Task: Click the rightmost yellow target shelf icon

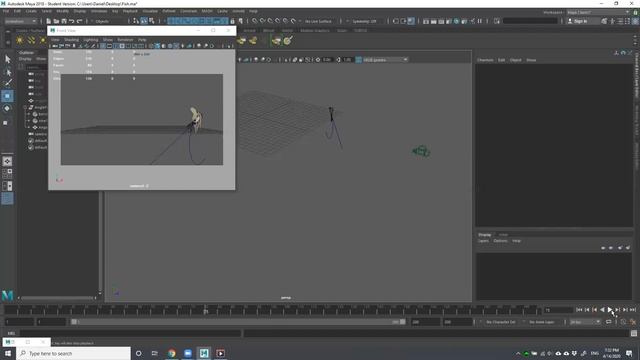Action: pyautogui.click(x=288, y=40)
